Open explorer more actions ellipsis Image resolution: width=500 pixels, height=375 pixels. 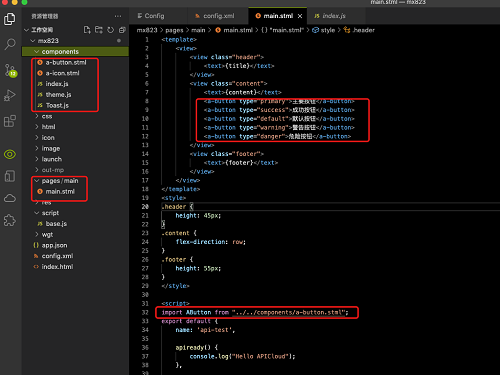click(x=118, y=16)
